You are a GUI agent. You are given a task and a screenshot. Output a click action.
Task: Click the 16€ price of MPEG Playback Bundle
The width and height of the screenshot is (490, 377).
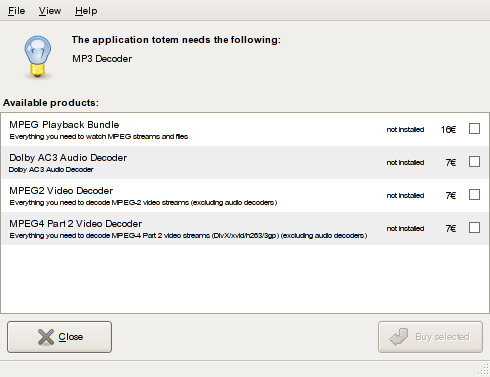[x=448, y=129]
